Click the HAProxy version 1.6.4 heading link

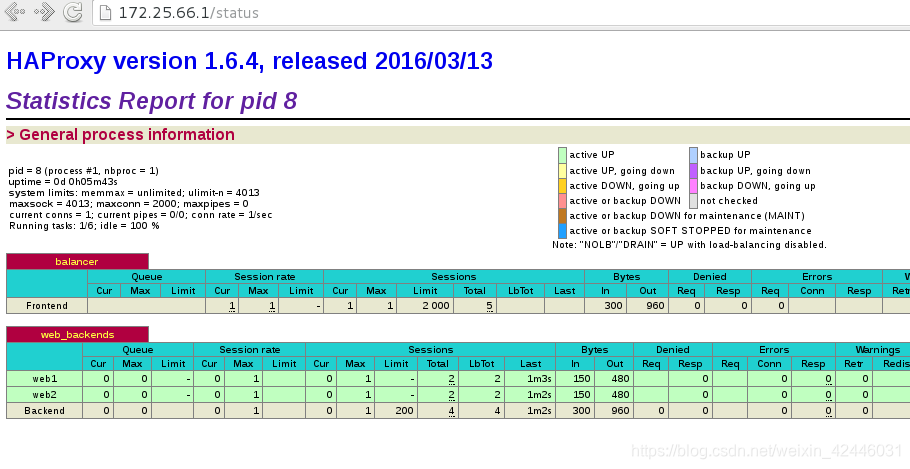tap(250, 61)
